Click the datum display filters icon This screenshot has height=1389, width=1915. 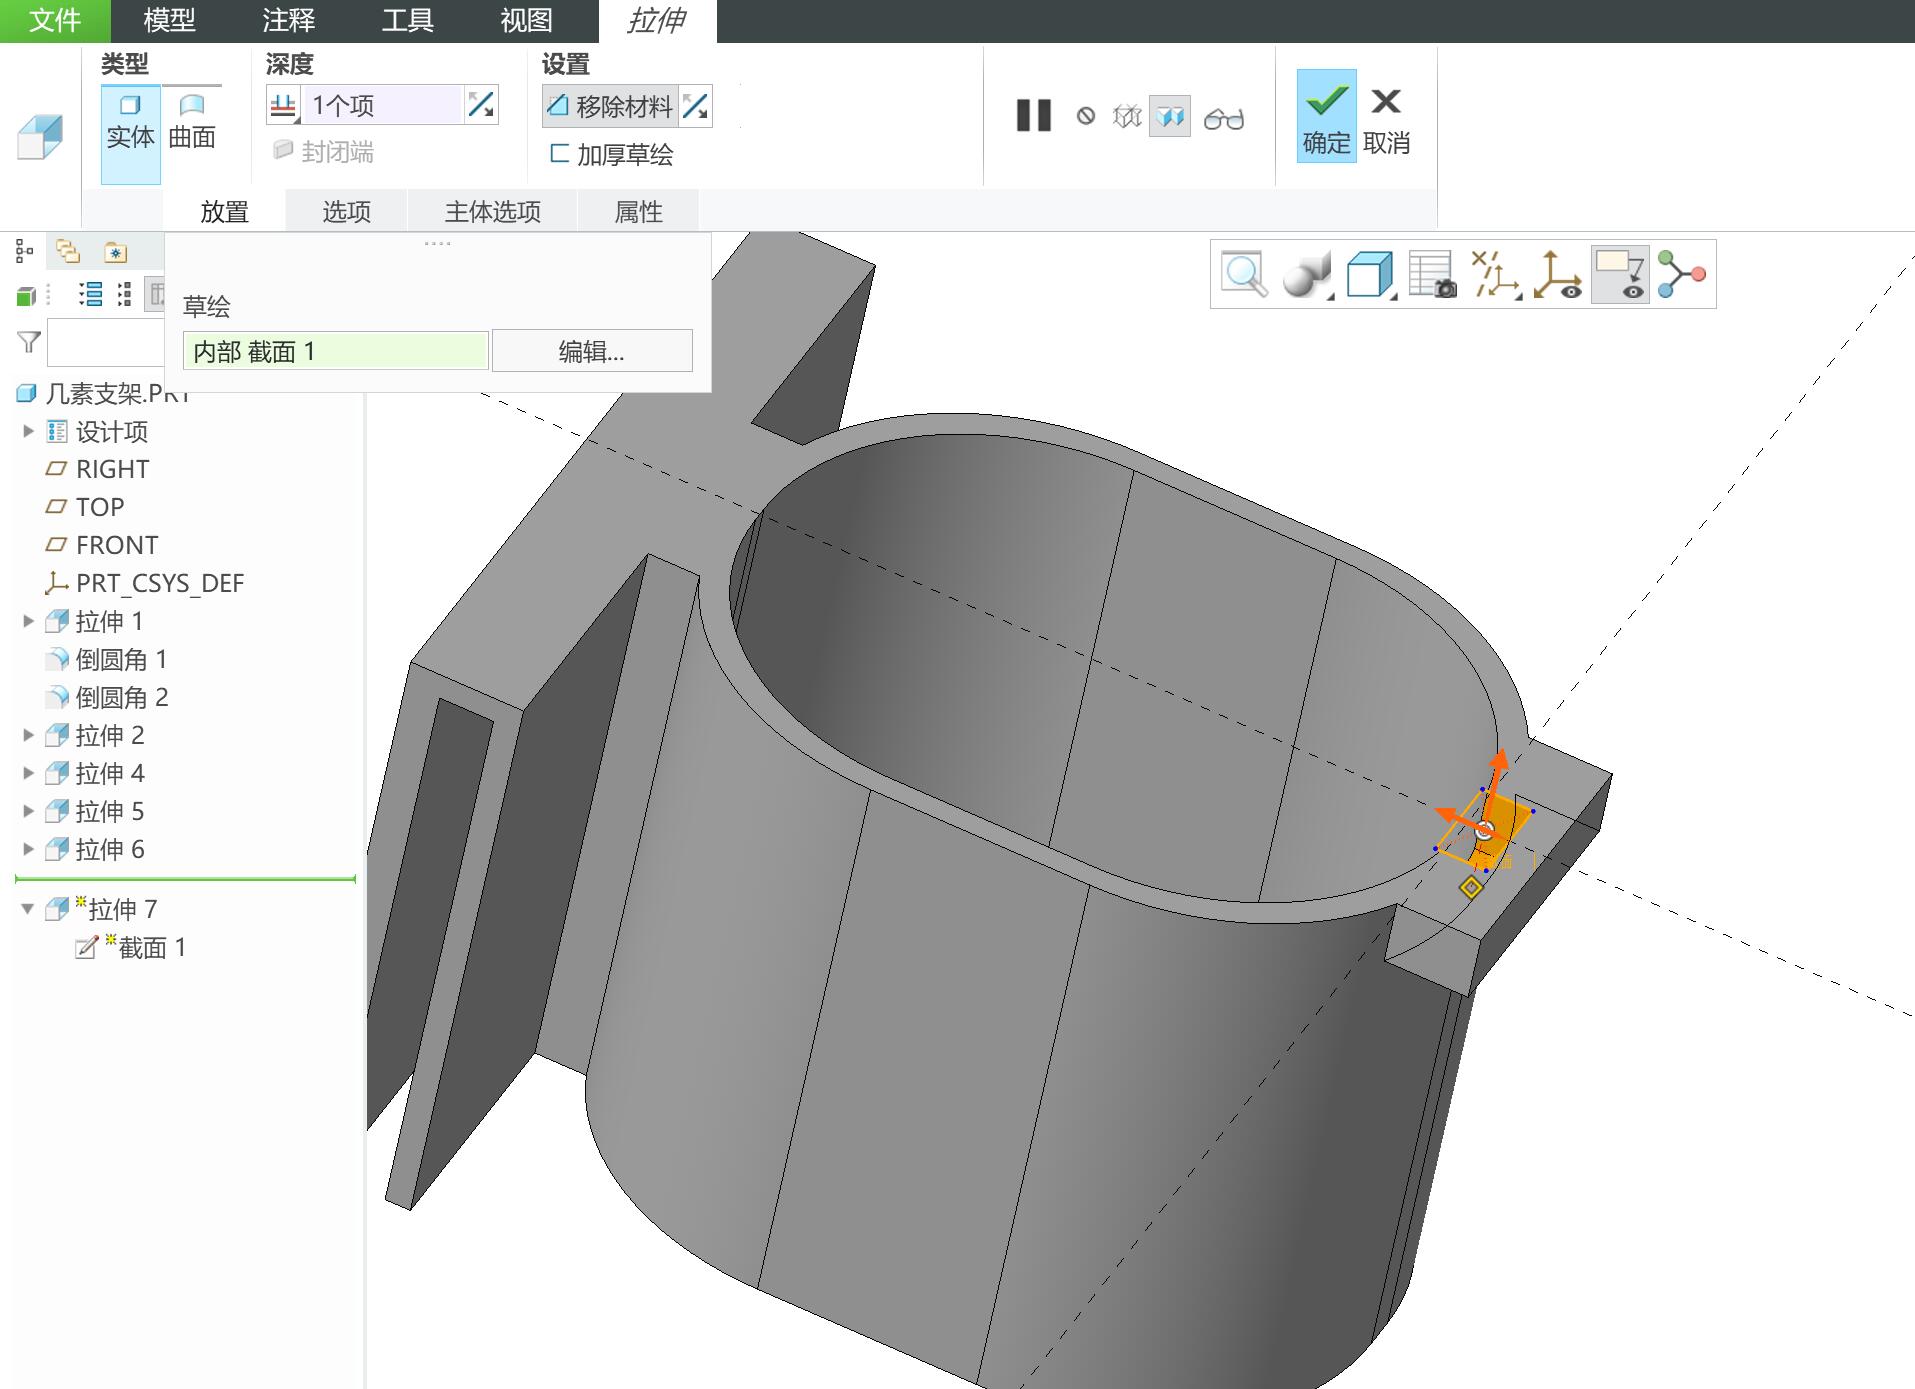coord(1495,274)
